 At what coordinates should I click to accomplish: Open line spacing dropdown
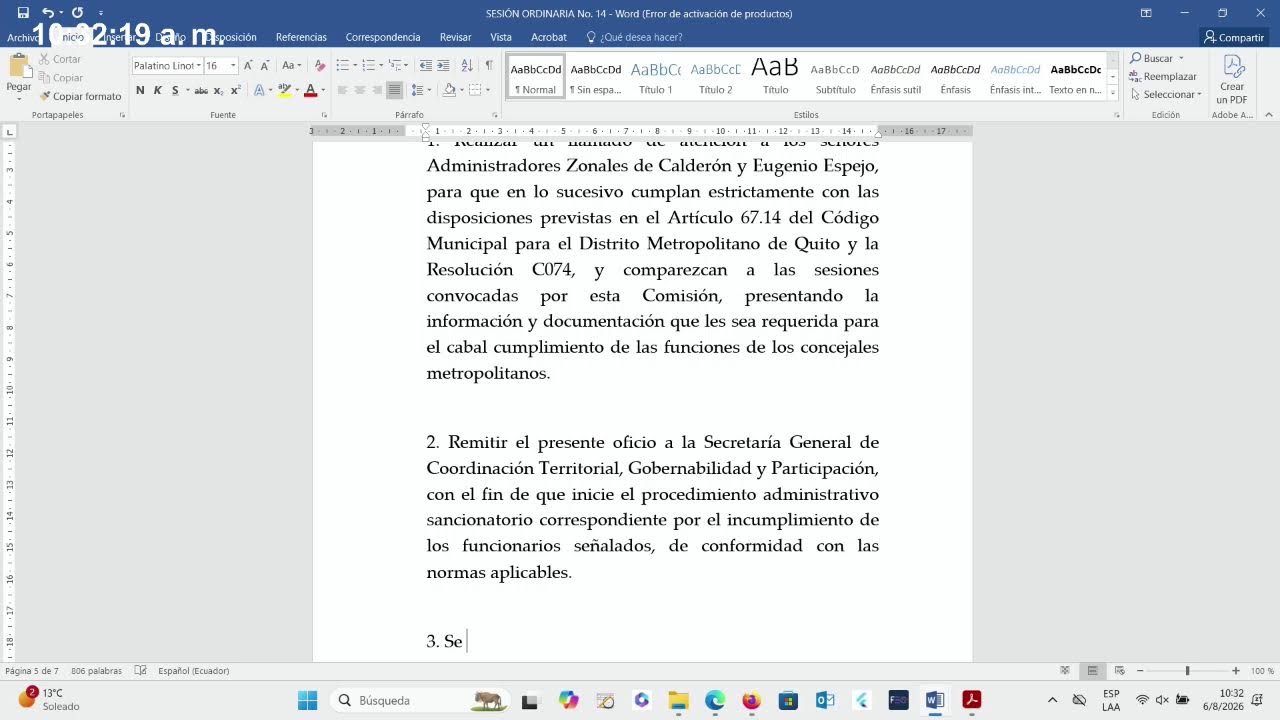click(424, 90)
